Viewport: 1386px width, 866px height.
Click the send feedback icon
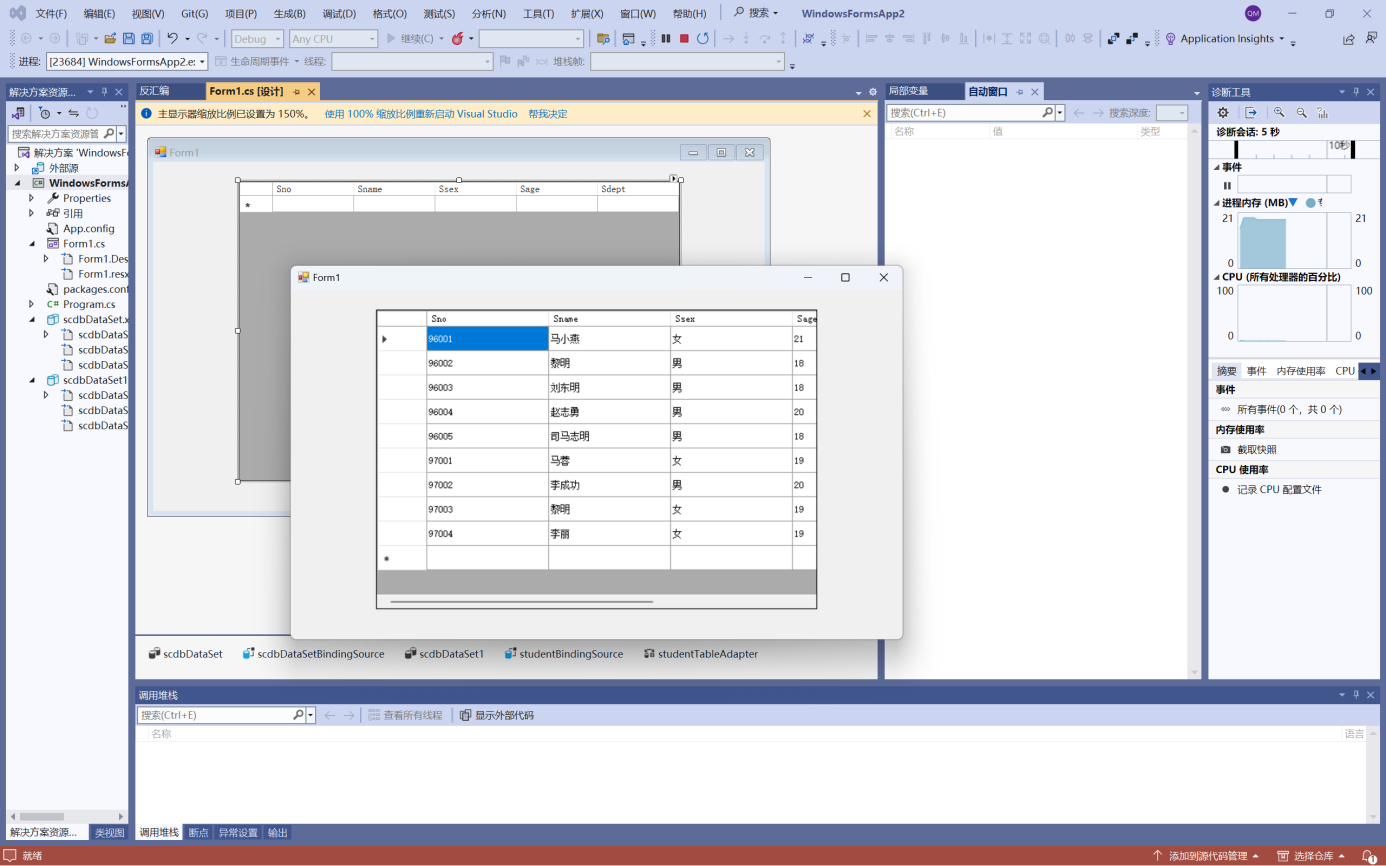coord(1371,39)
